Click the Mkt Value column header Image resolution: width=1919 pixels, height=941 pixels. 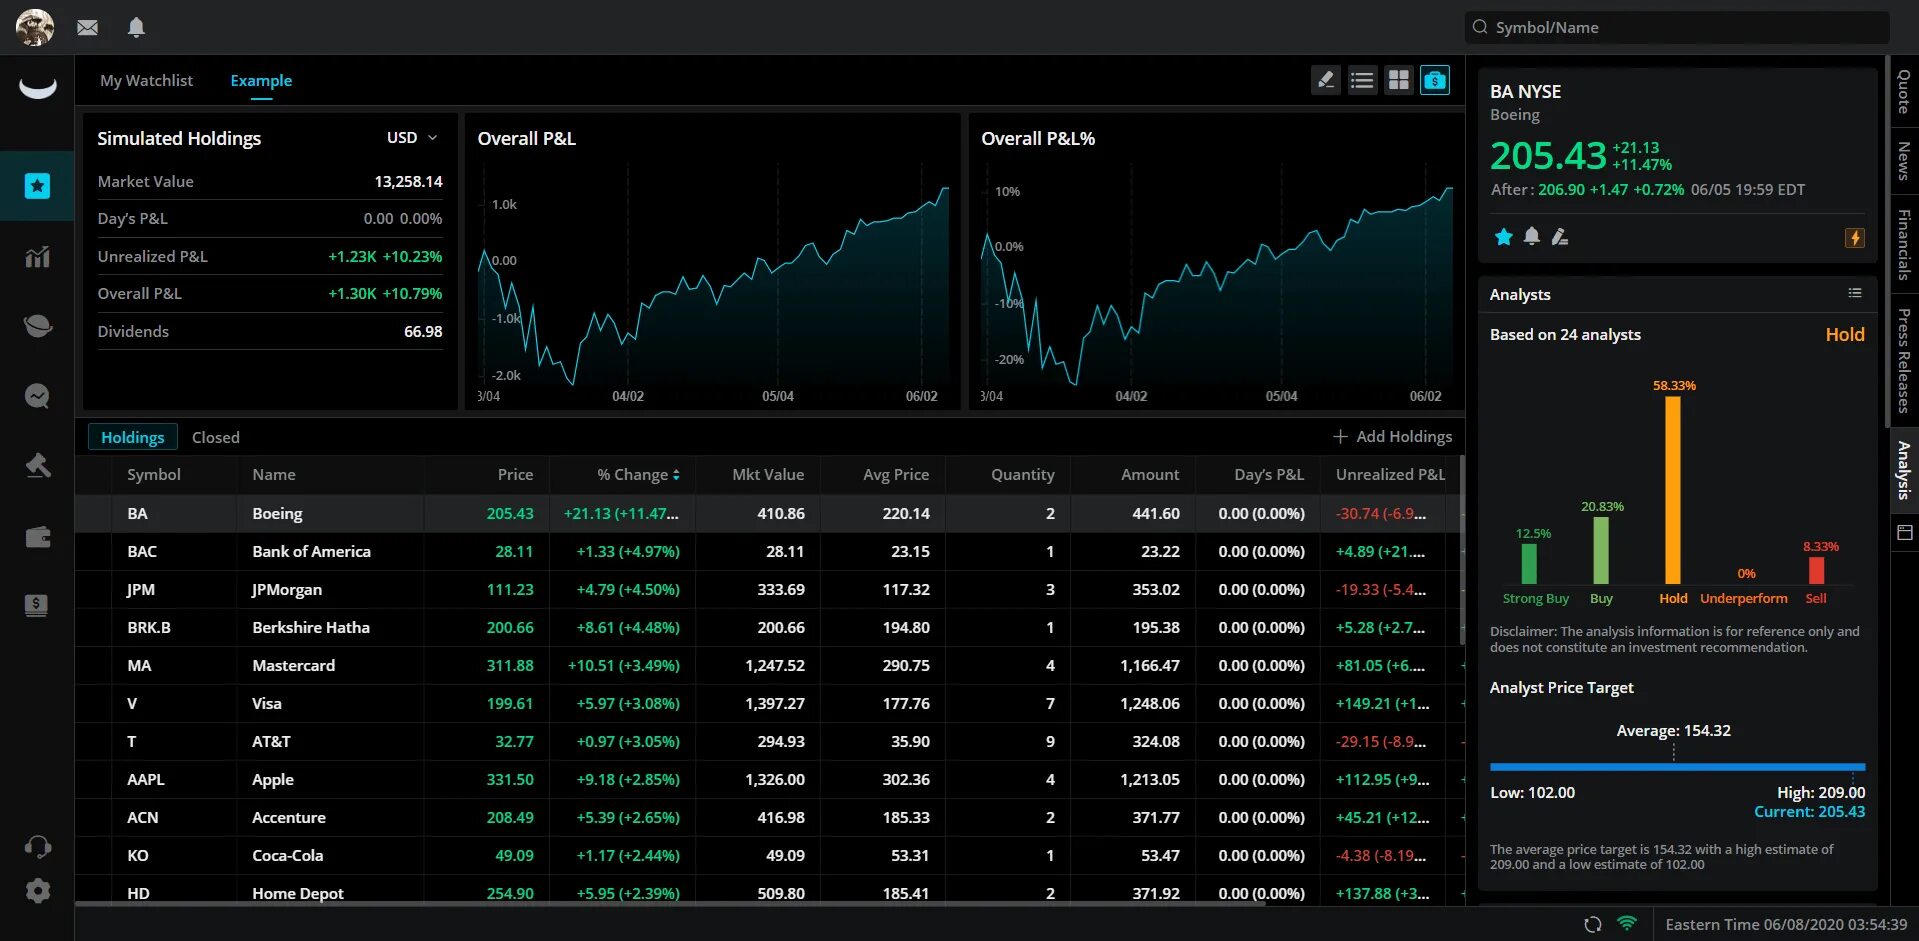pos(768,475)
